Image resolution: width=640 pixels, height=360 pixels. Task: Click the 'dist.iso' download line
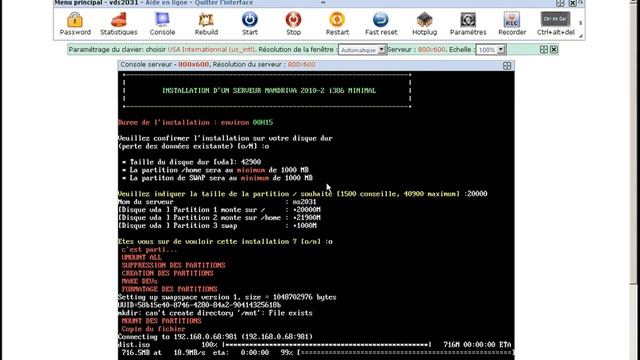coord(314,345)
